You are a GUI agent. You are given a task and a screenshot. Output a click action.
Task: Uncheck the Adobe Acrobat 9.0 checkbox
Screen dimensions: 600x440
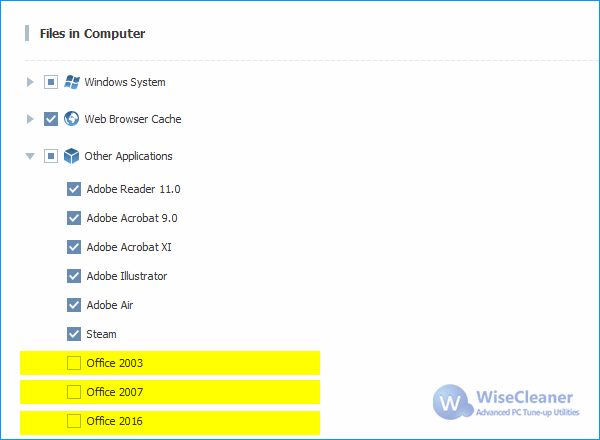(74, 218)
